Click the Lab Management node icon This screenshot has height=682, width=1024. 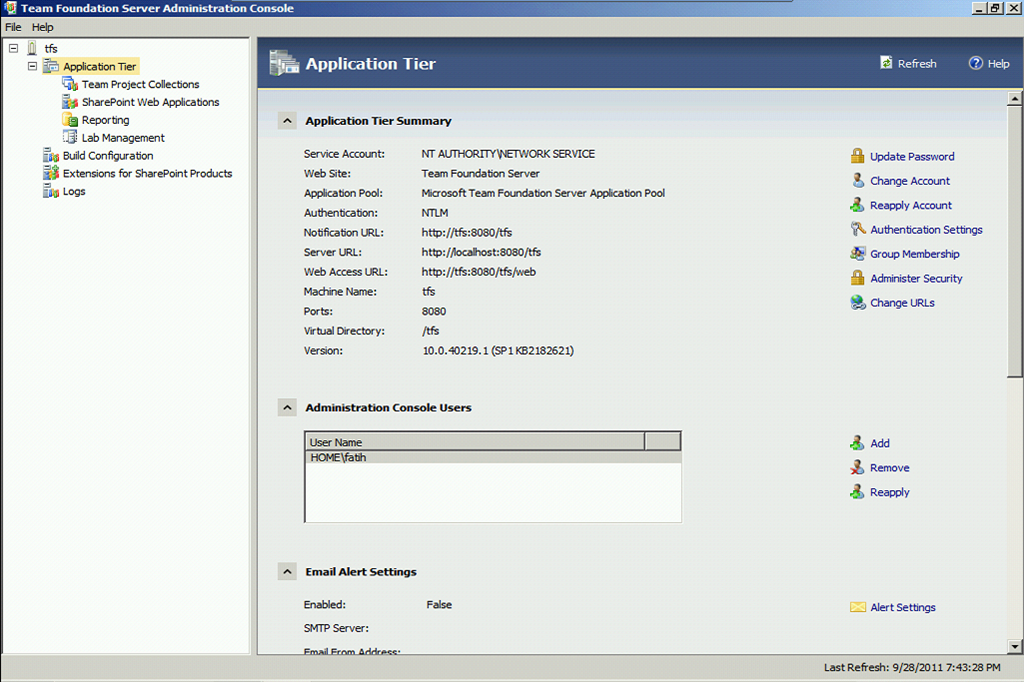click(70, 137)
